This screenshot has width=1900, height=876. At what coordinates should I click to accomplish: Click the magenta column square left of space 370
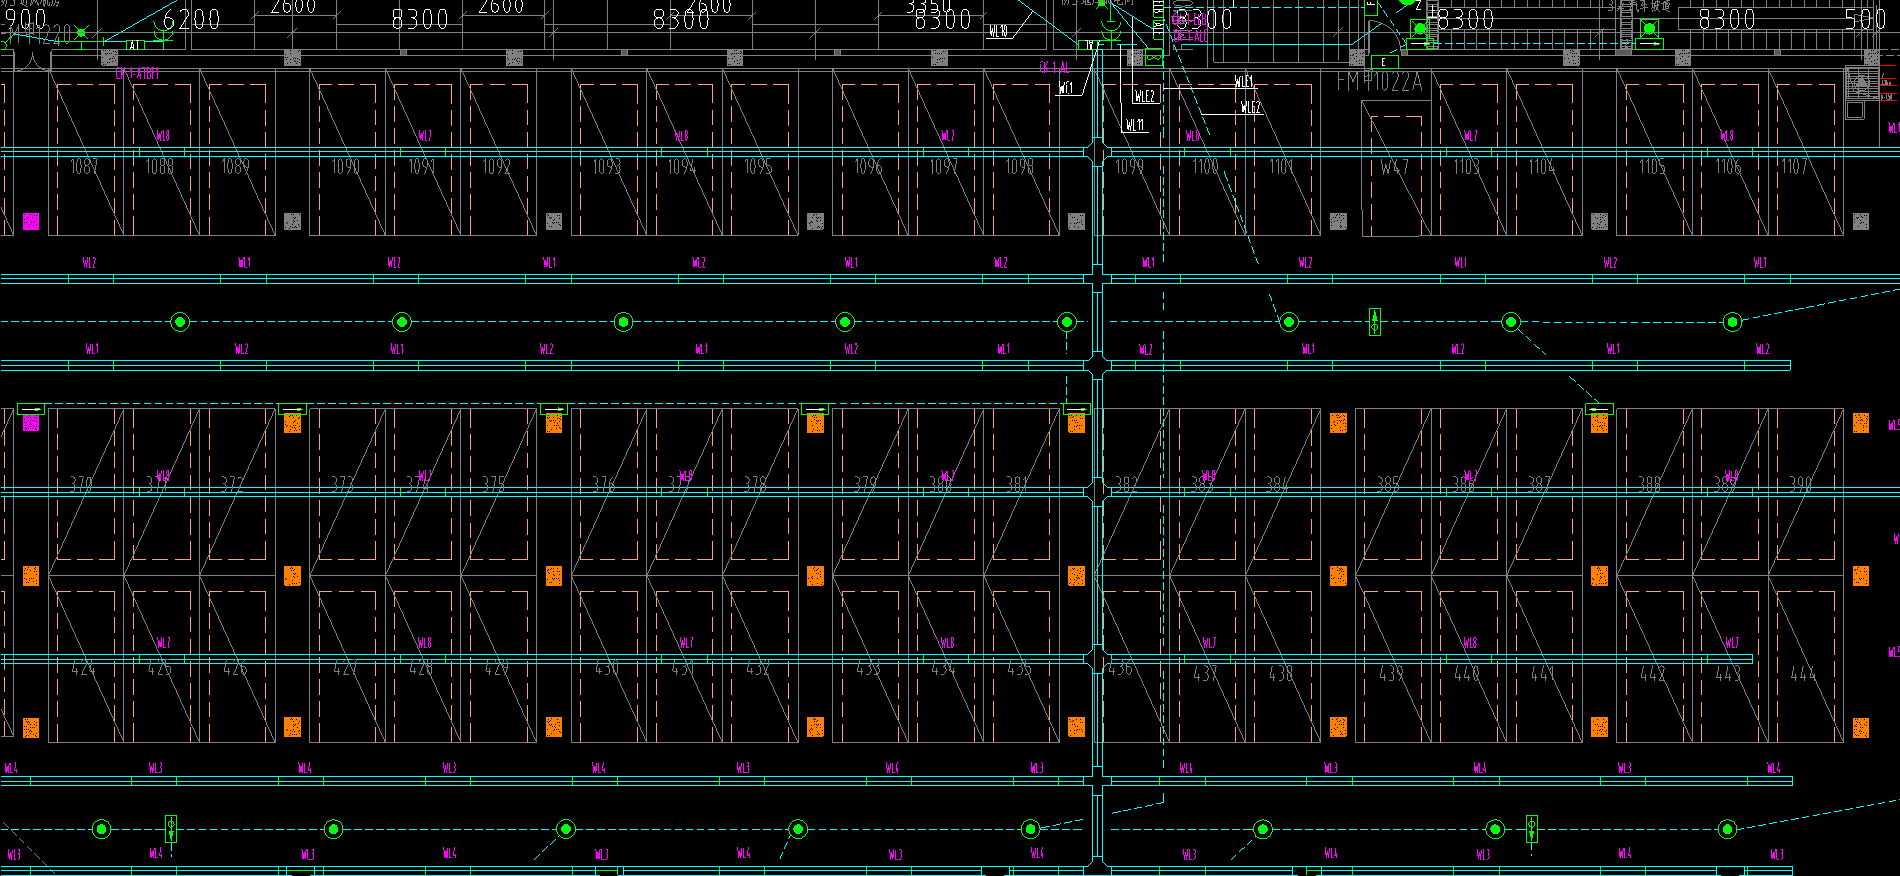[x=31, y=424]
